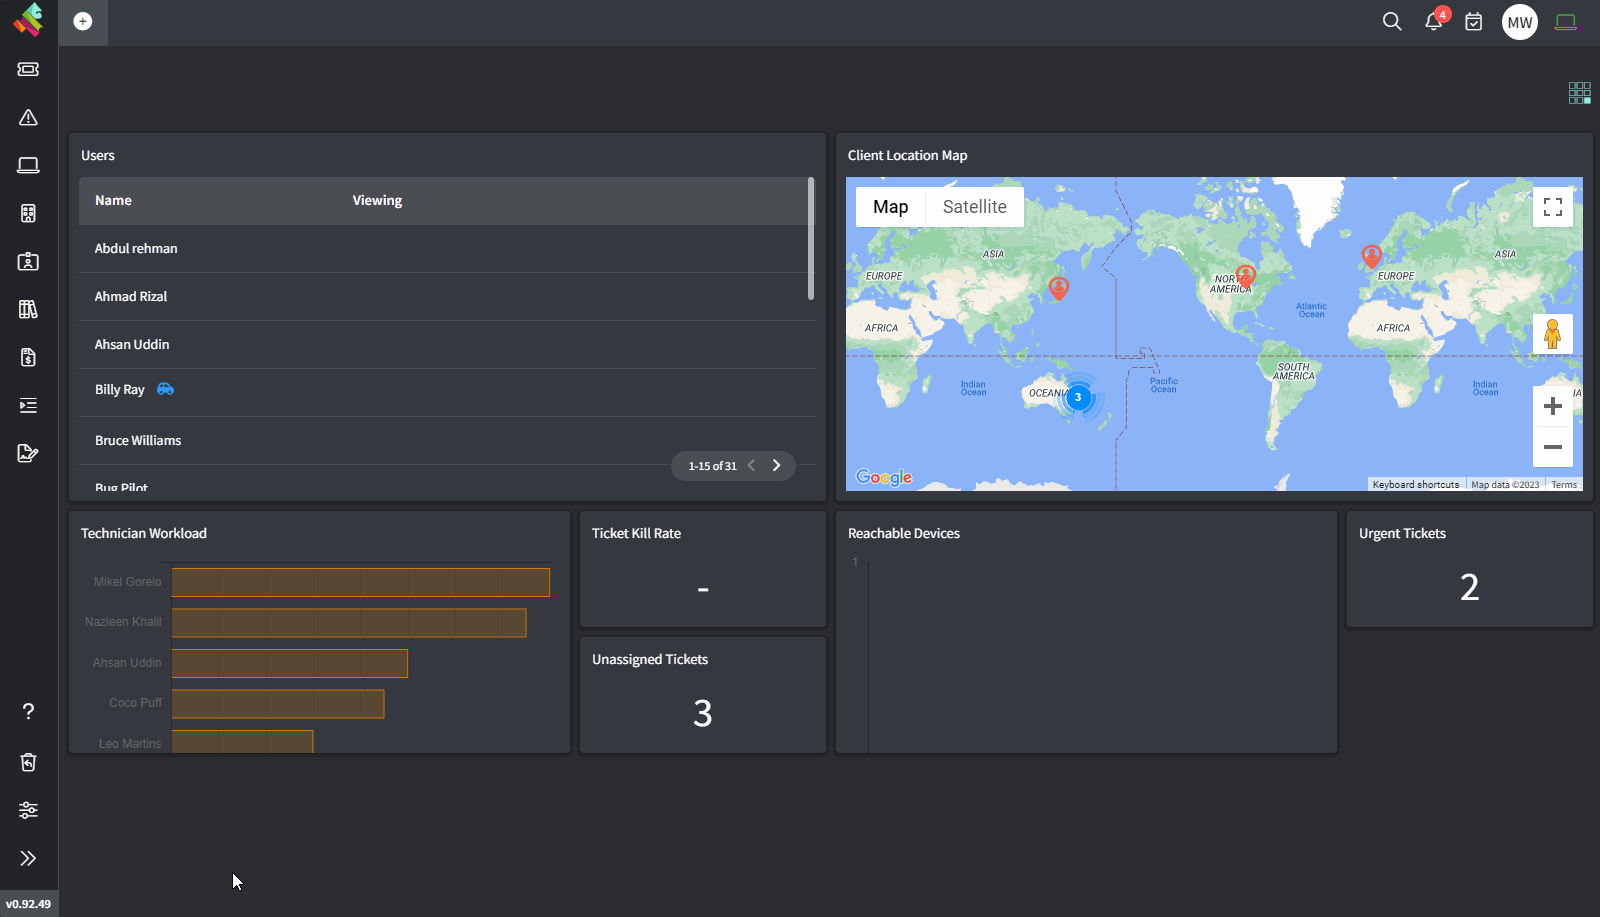This screenshot has width=1600, height=917.
Task: Click Oceania cluster marker with 3
Action: [1078, 397]
